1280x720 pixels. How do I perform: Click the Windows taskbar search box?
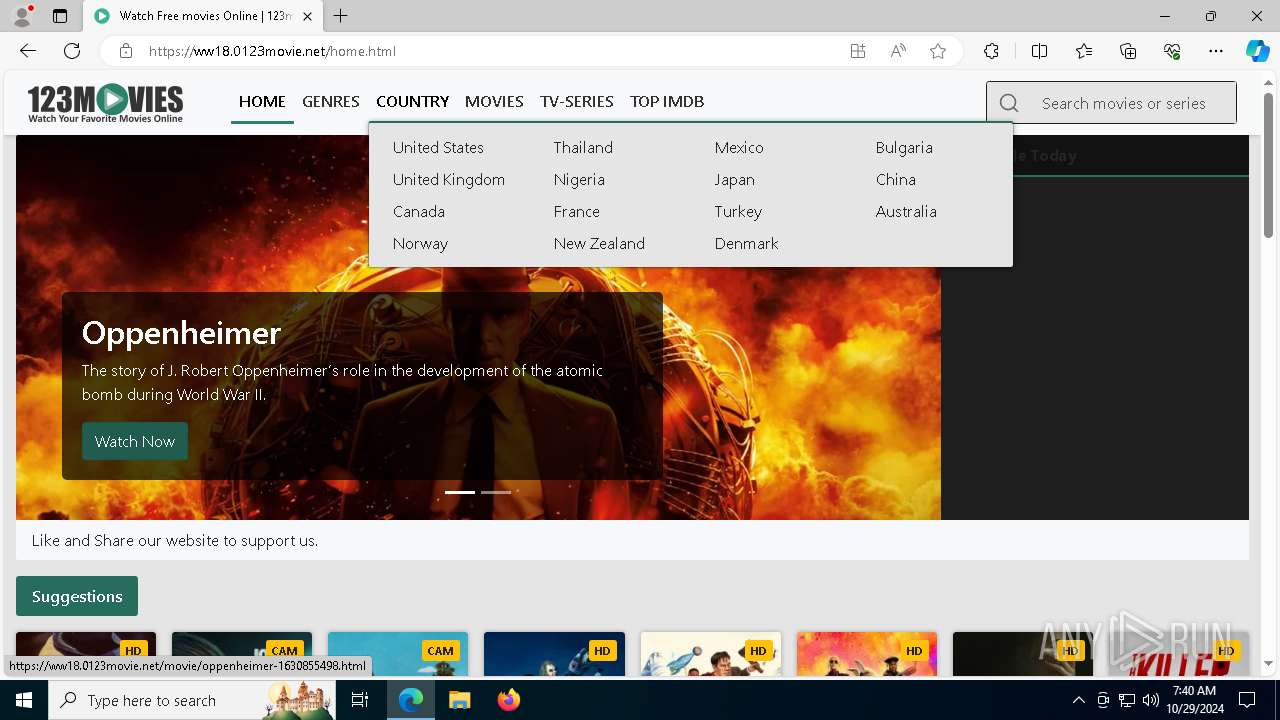(192, 700)
